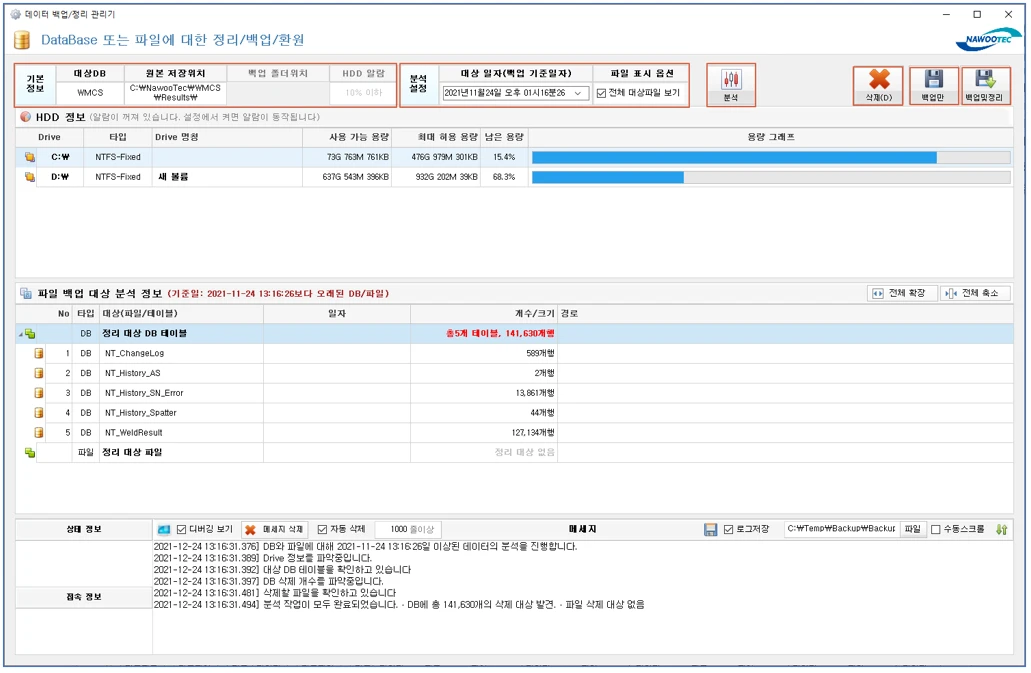Click the 정리 대상 DB 테이블 green group icon
Screen dimensions: 1031x673
(30, 334)
